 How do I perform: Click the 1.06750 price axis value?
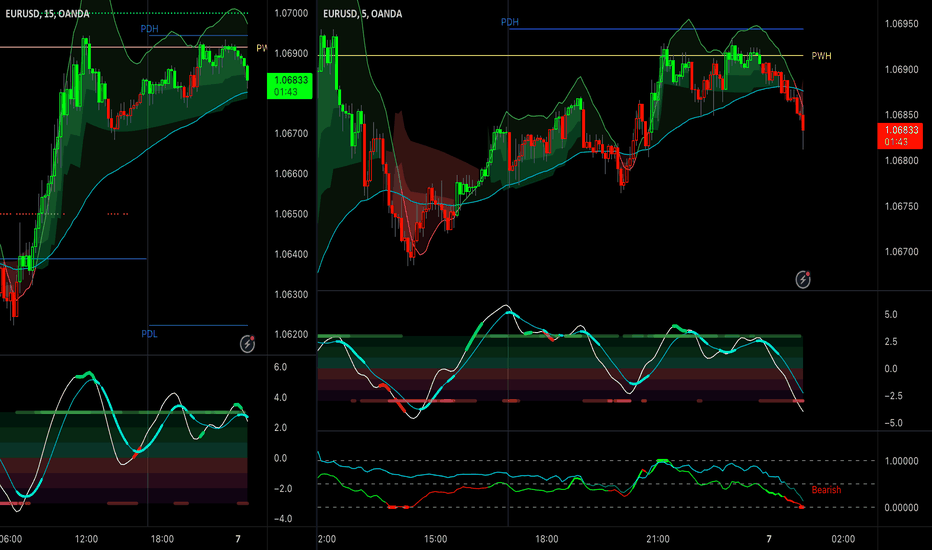pos(902,206)
